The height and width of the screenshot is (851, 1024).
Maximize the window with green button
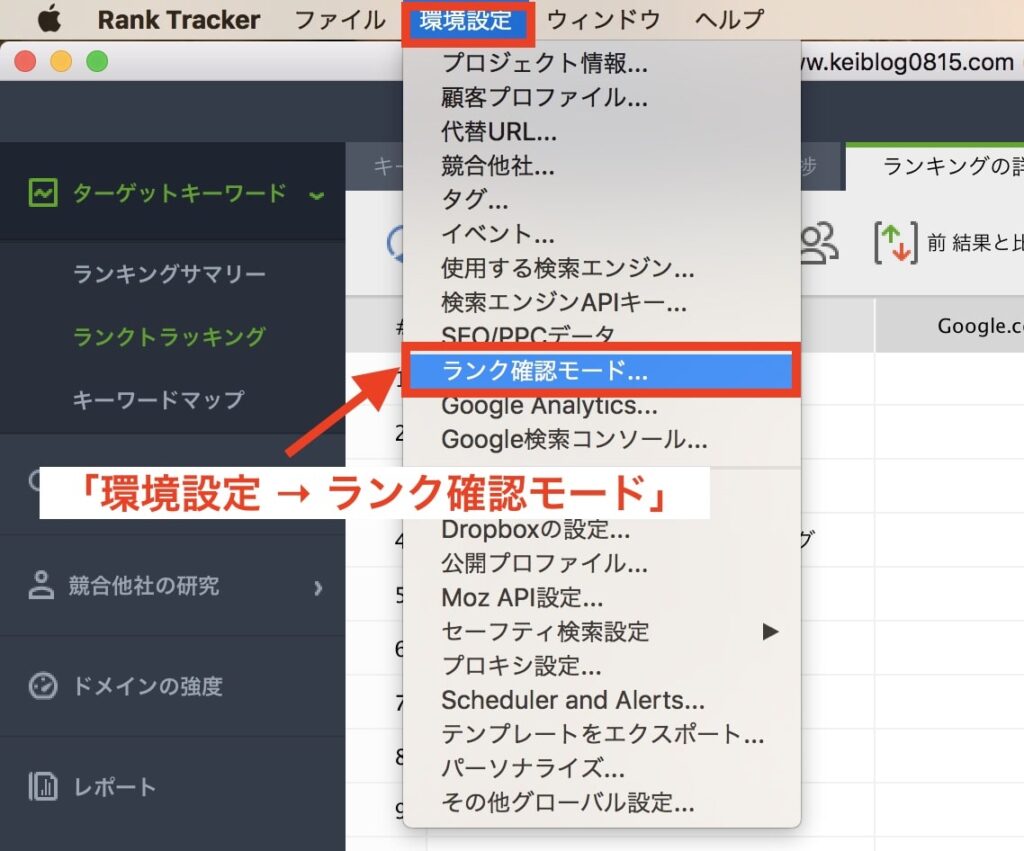[x=97, y=61]
